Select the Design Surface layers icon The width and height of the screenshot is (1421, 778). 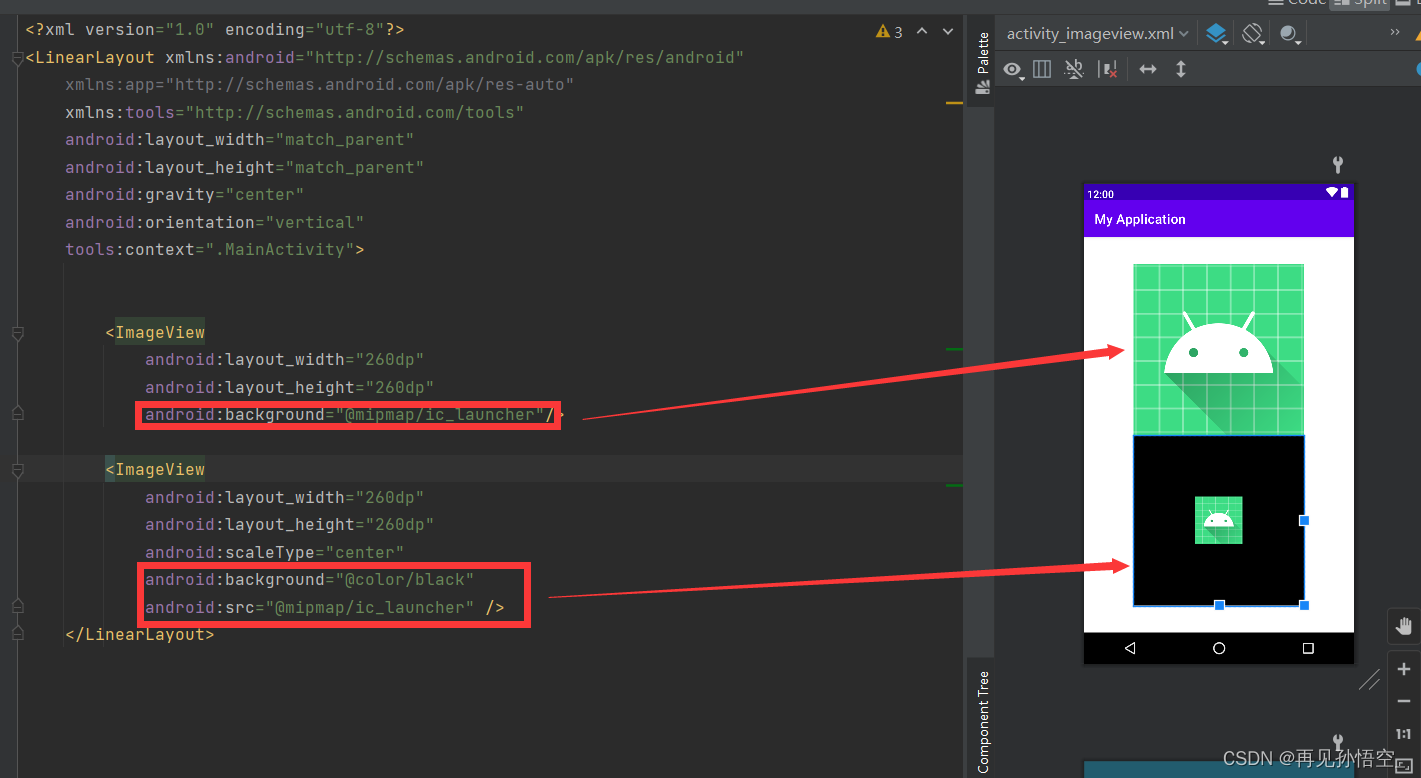point(1216,33)
